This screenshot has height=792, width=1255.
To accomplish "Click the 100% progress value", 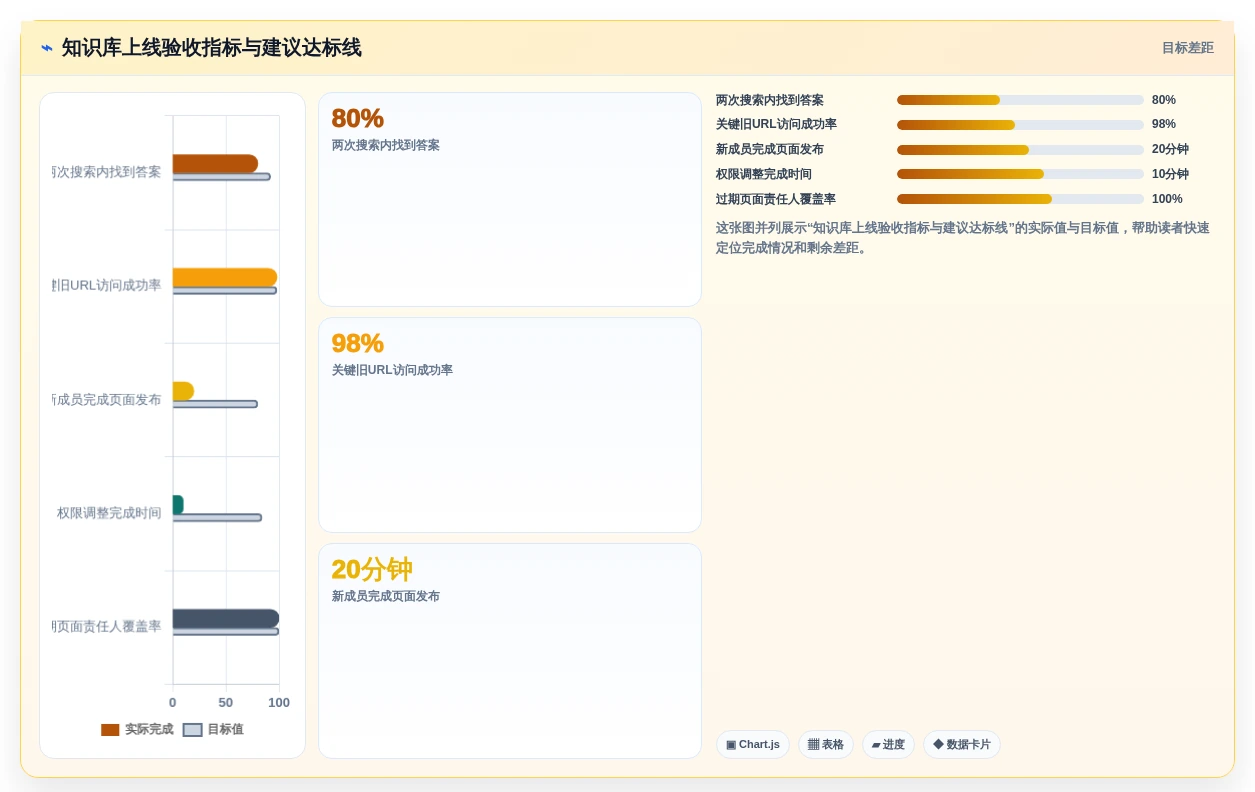I will (x=1167, y=199).
